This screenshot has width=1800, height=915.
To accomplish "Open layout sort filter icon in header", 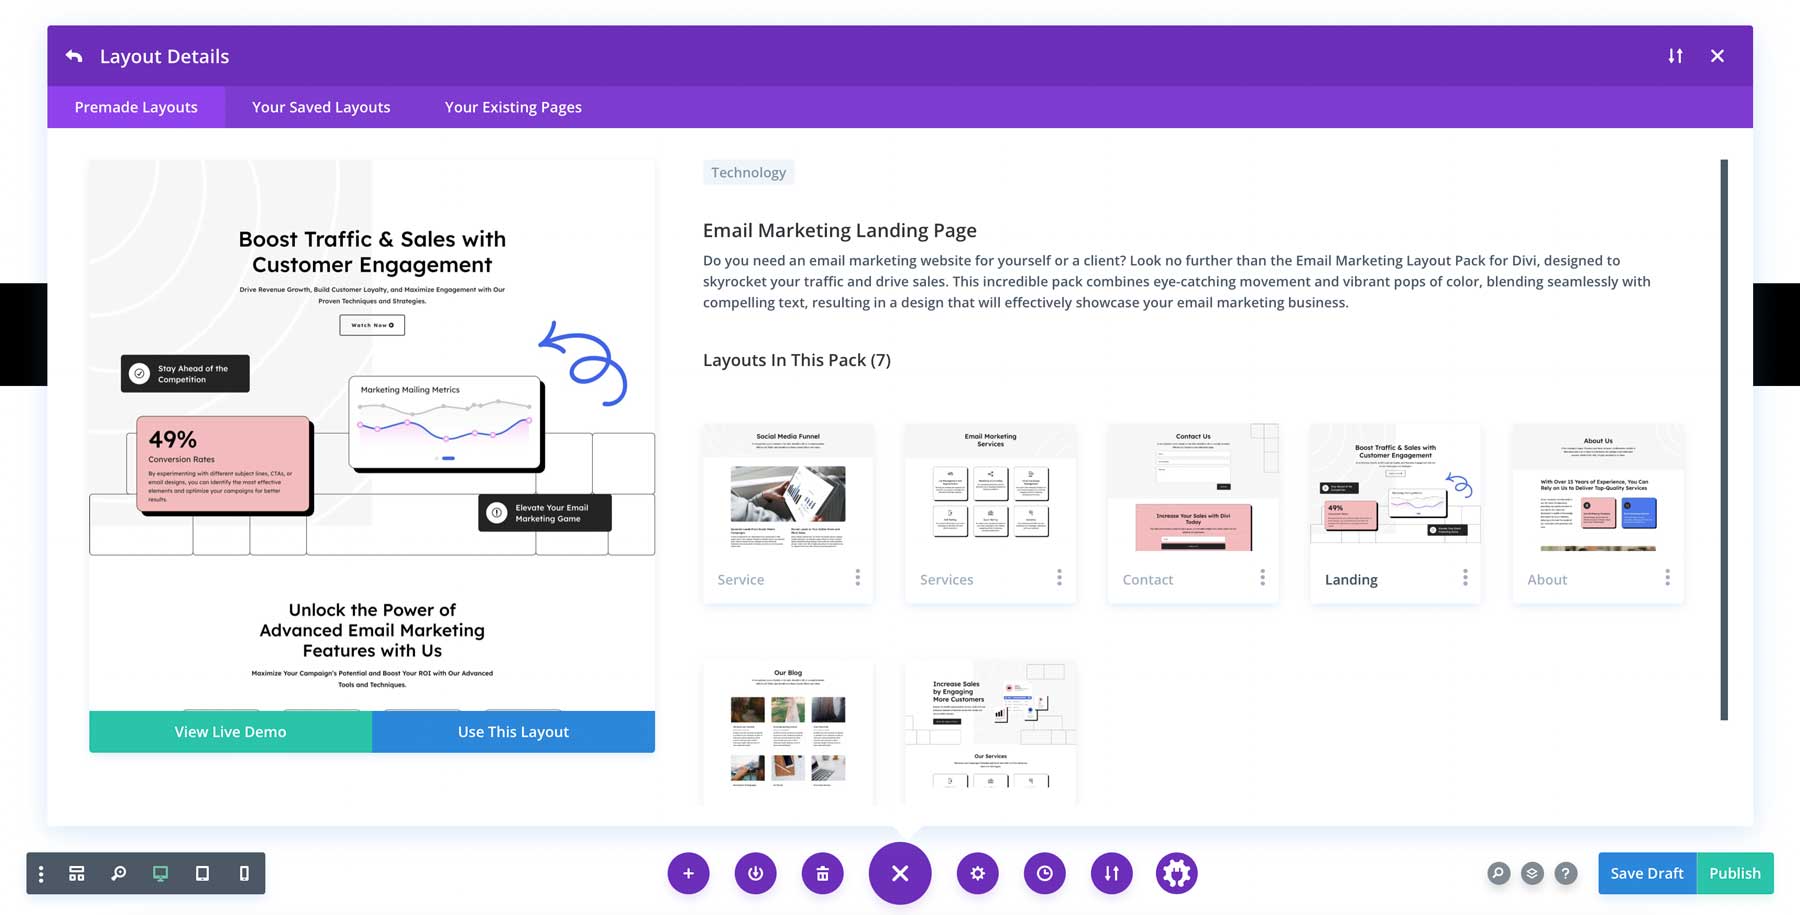I will coord(1675,56).
